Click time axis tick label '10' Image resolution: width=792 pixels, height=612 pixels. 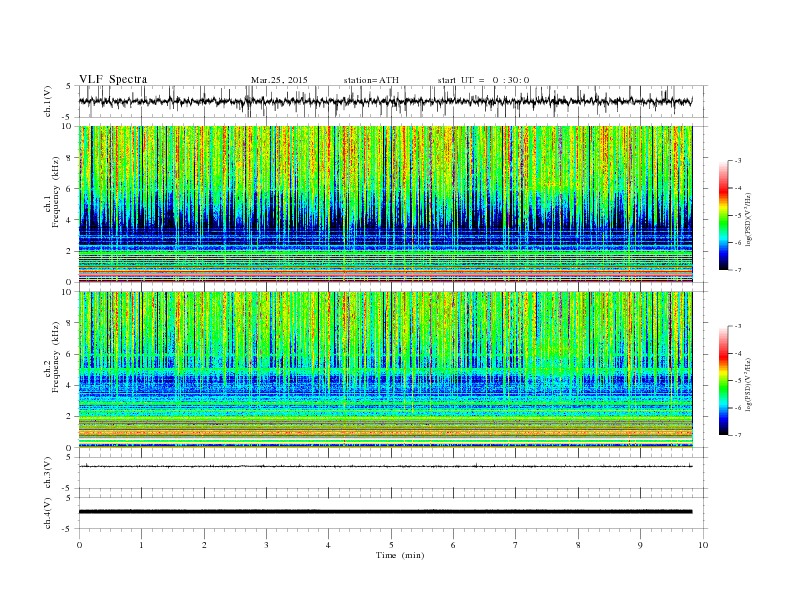(x=703, y=545)
